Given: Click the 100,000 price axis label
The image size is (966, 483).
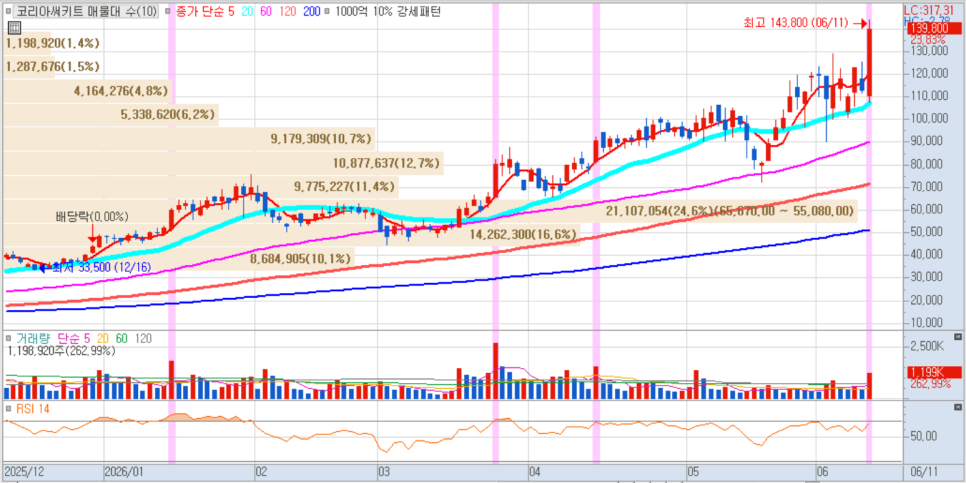Looking at the screenshot, I should pyautogui.click(x=931, y=118).
